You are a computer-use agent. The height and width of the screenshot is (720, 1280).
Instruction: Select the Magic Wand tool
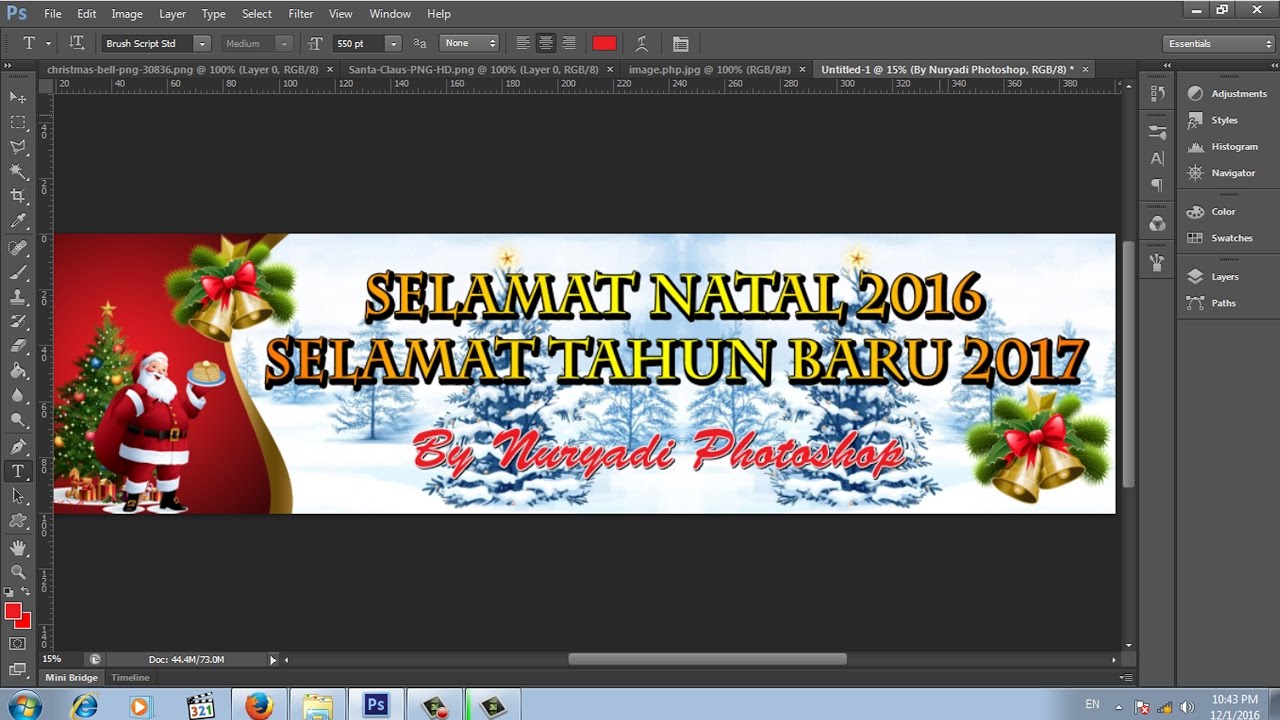click(18, 172)
